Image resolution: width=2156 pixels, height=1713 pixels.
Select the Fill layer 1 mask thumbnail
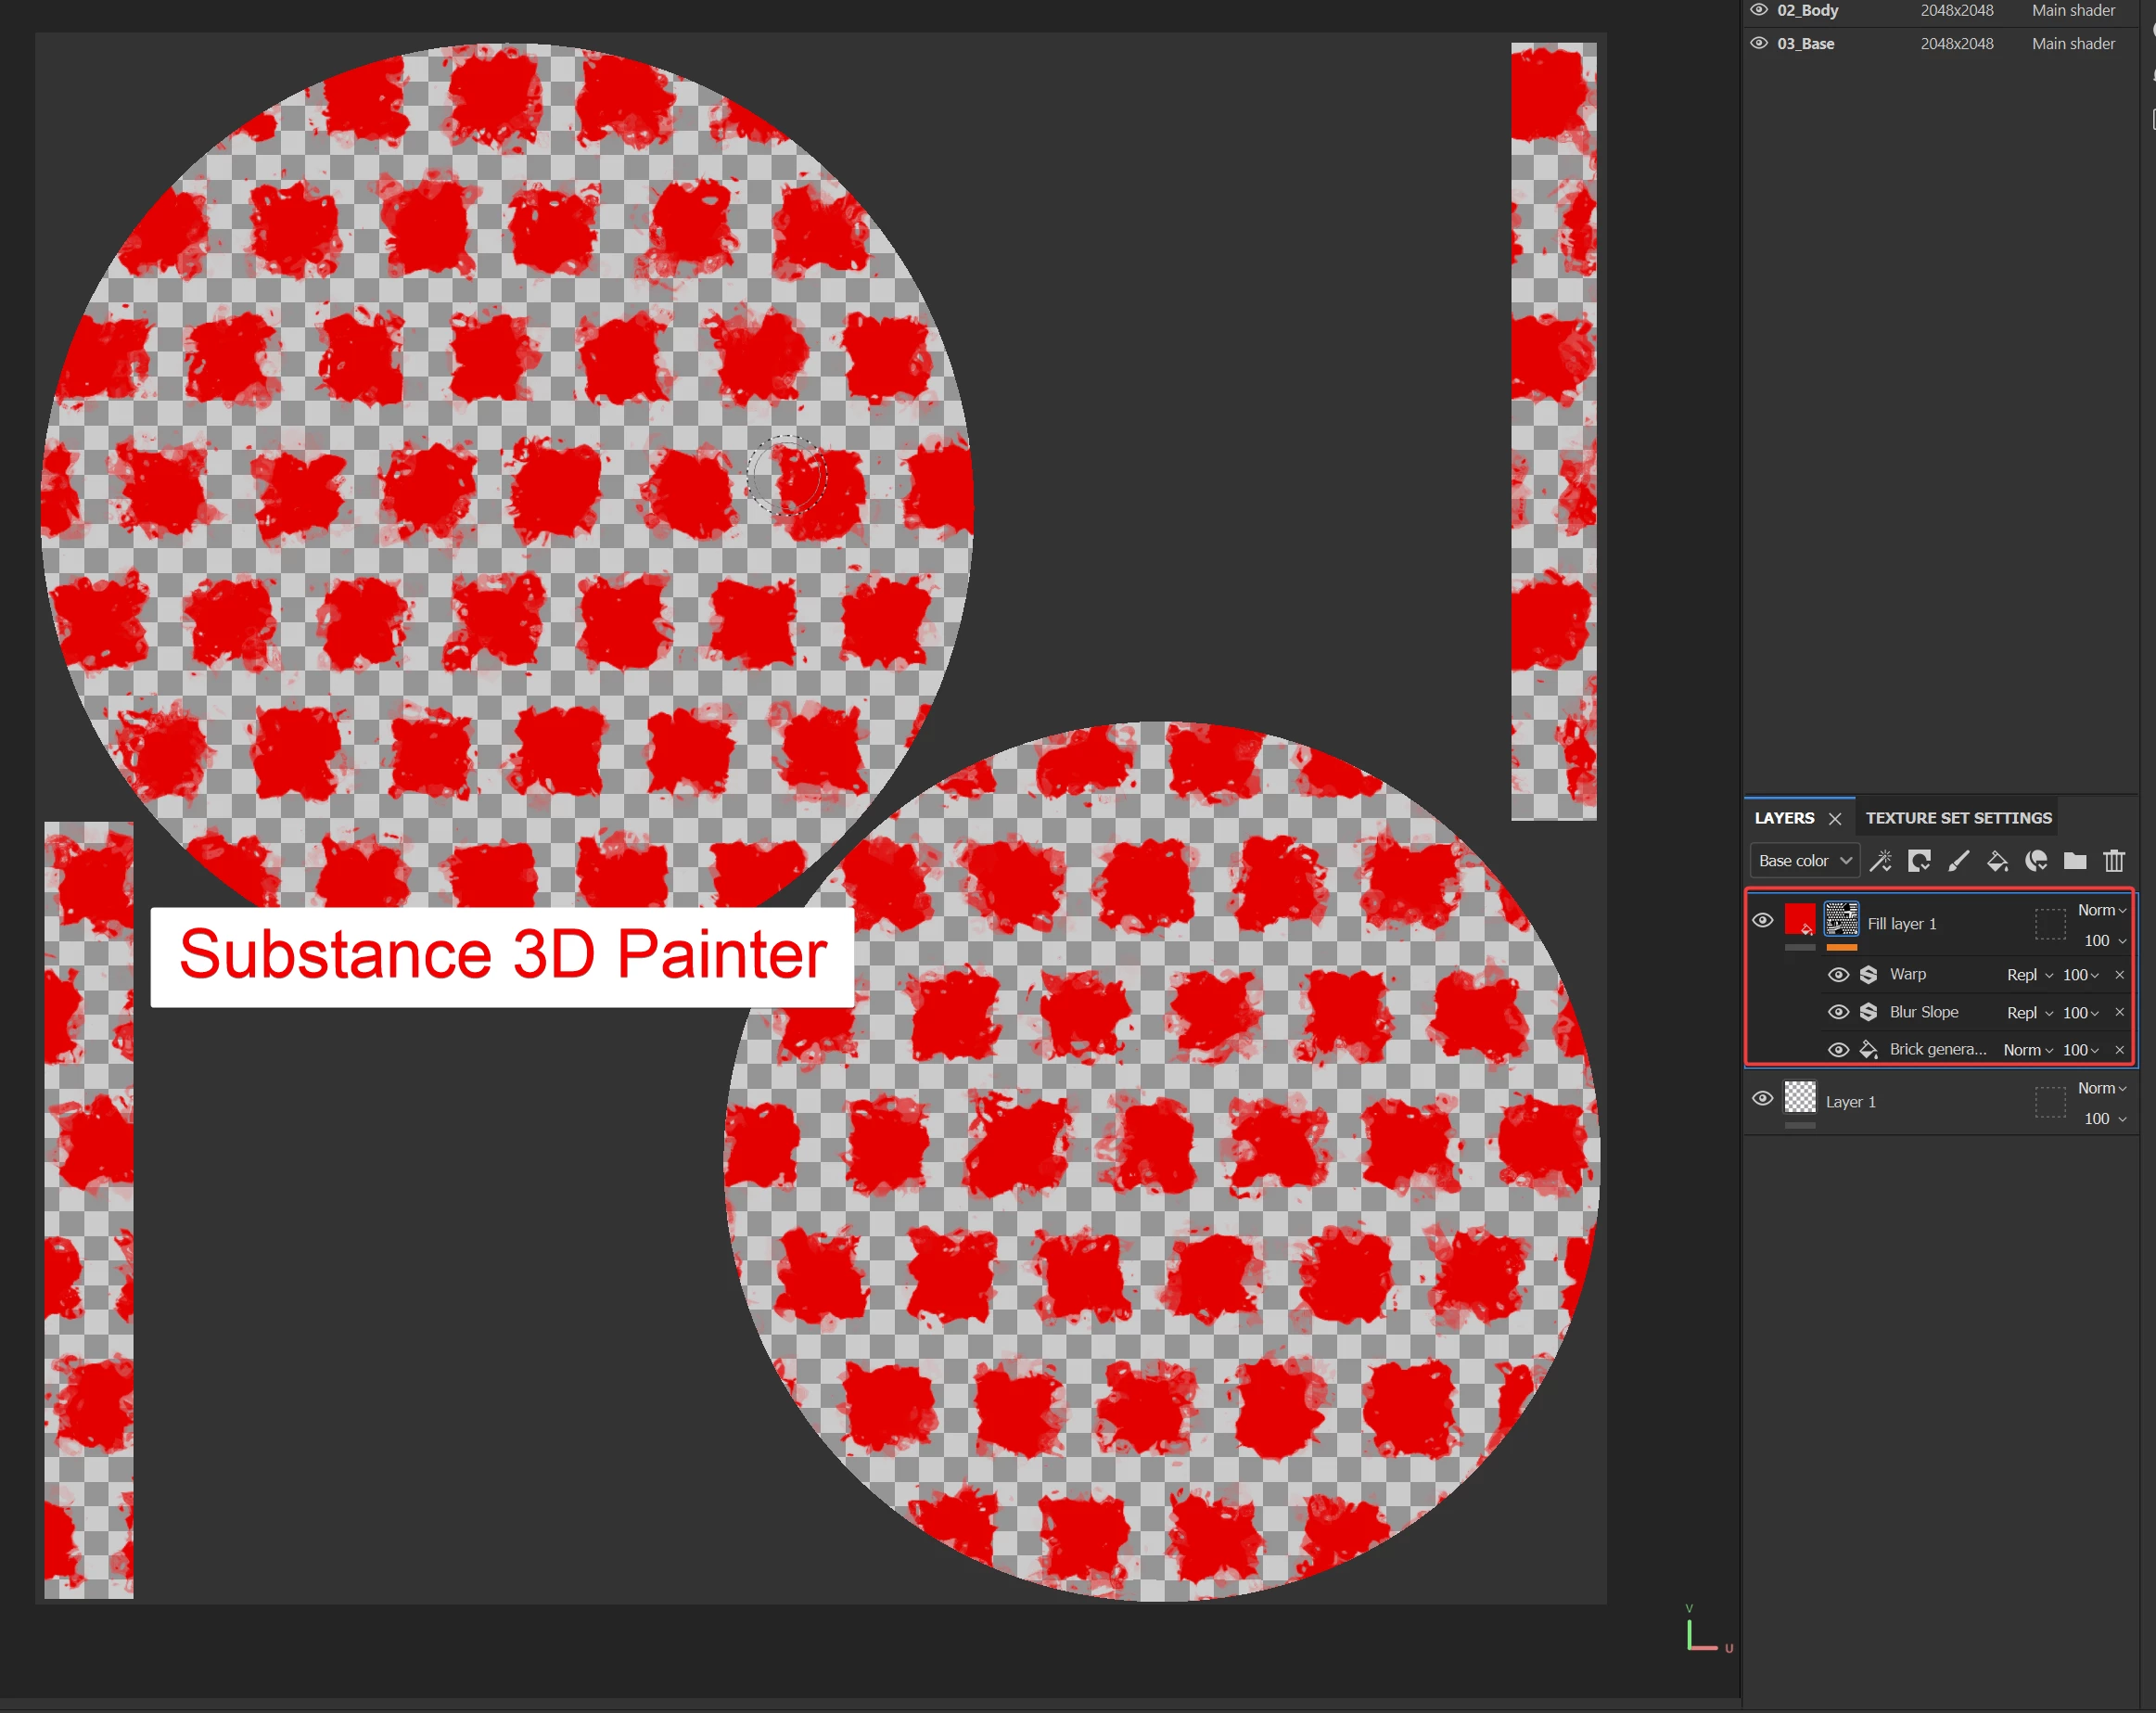pyautogui.click(x=1841, y=919)
